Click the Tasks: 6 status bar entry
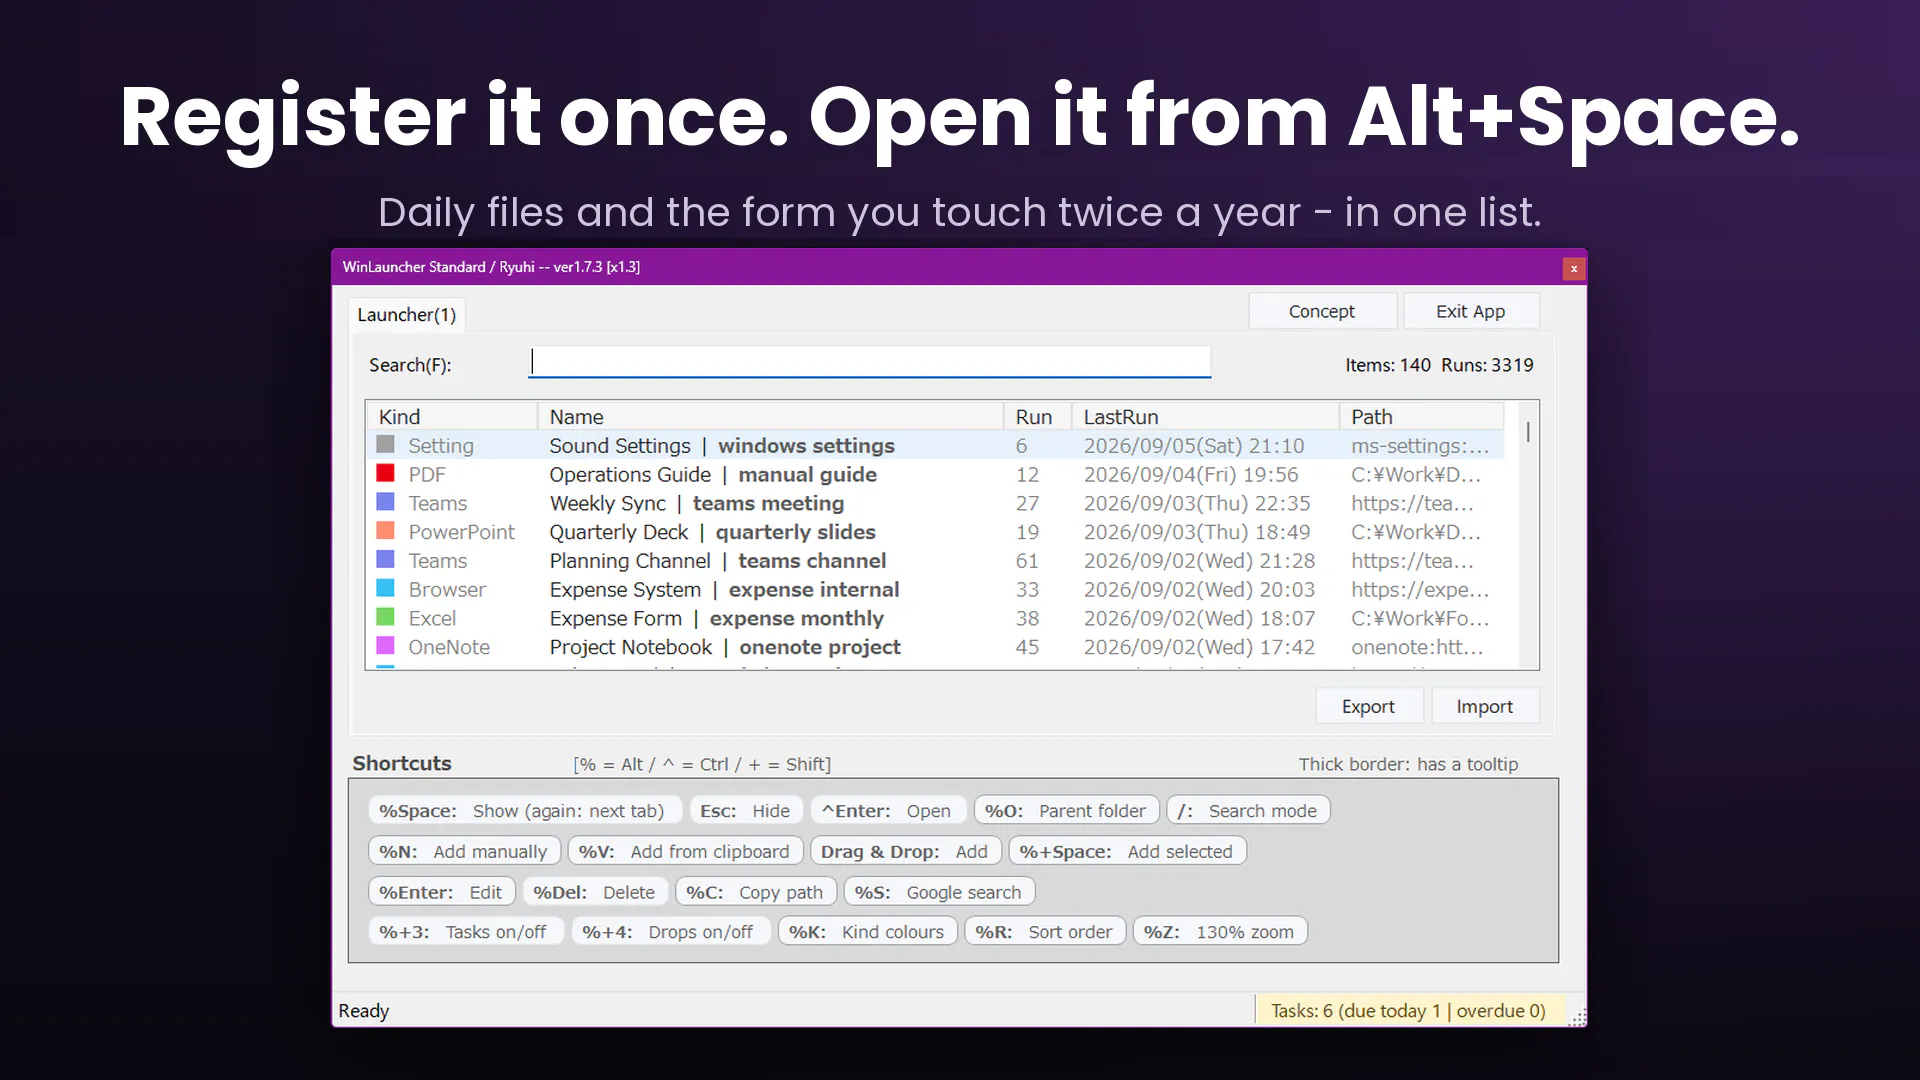Image resolution: width=1920 pixels, height=1080 pixels. coord(1408,1010)
